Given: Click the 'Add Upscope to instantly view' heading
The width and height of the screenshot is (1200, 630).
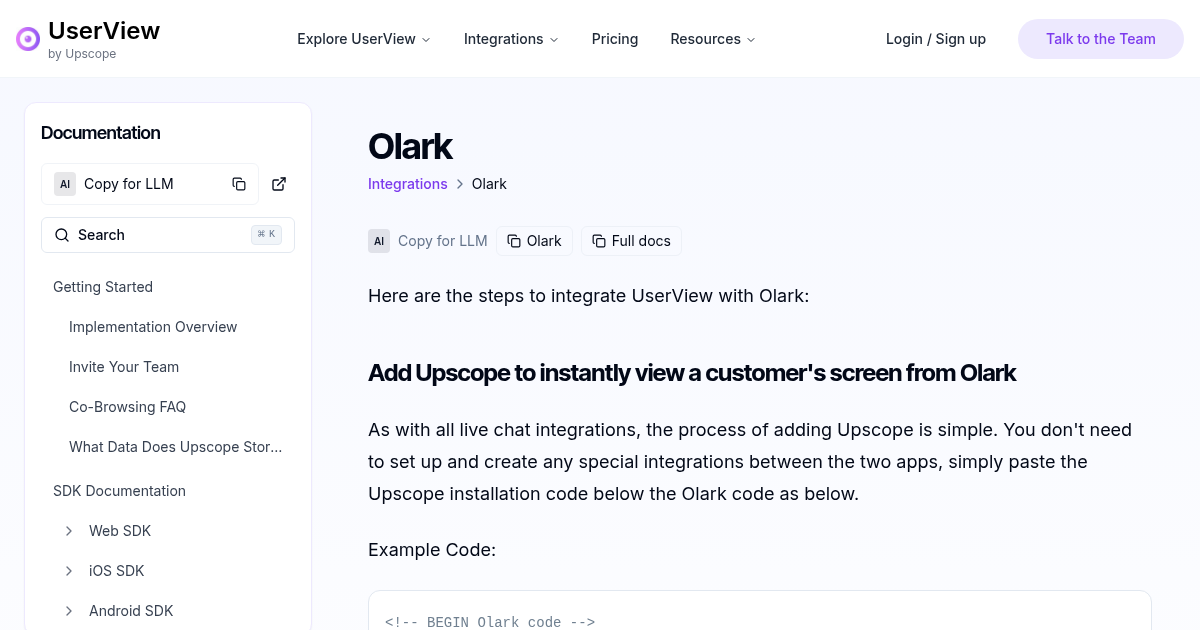Looking at the screenshot, I should pyautogui.click(x=692, y=373).
